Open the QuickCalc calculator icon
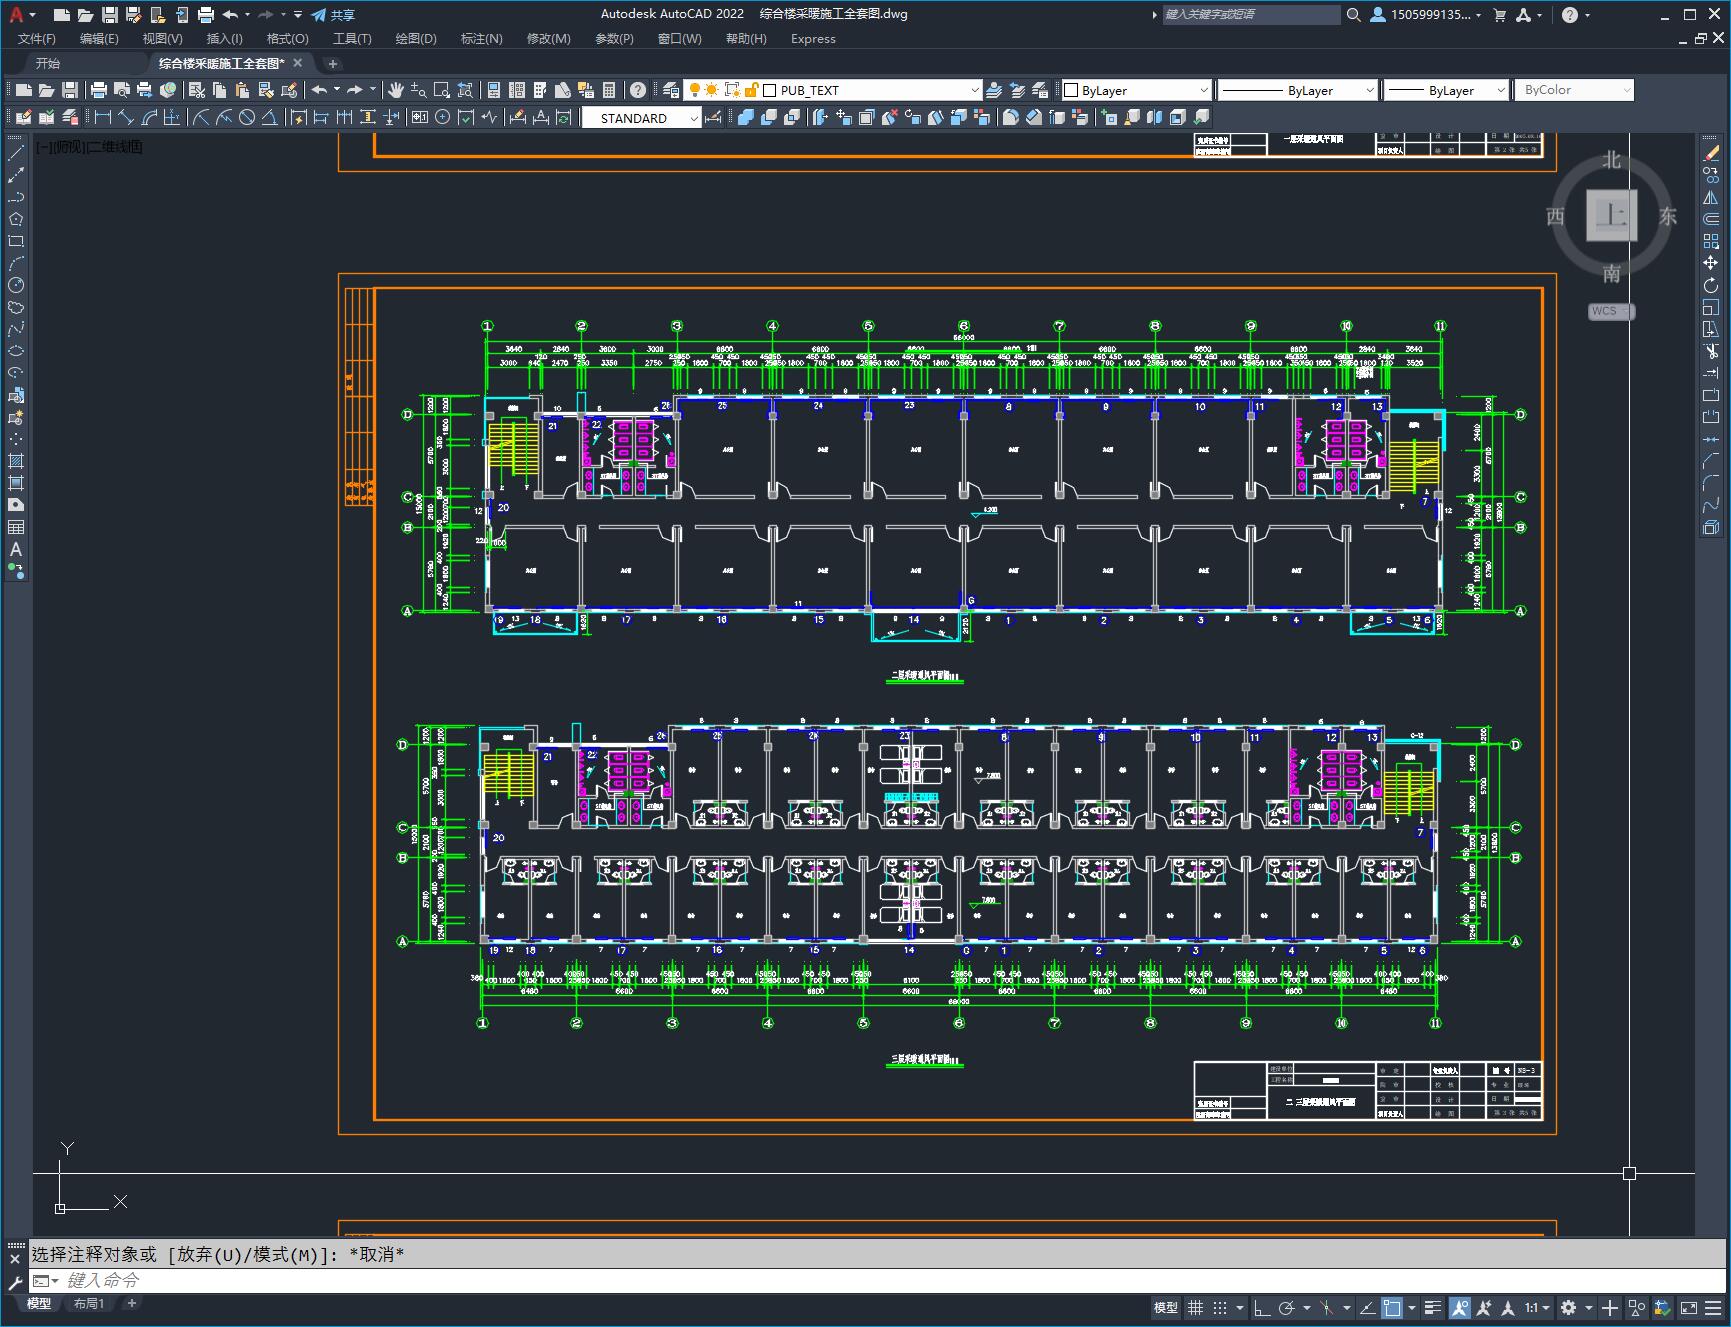Screen dimensions: 1731x1327 click(x=609, y=90)
